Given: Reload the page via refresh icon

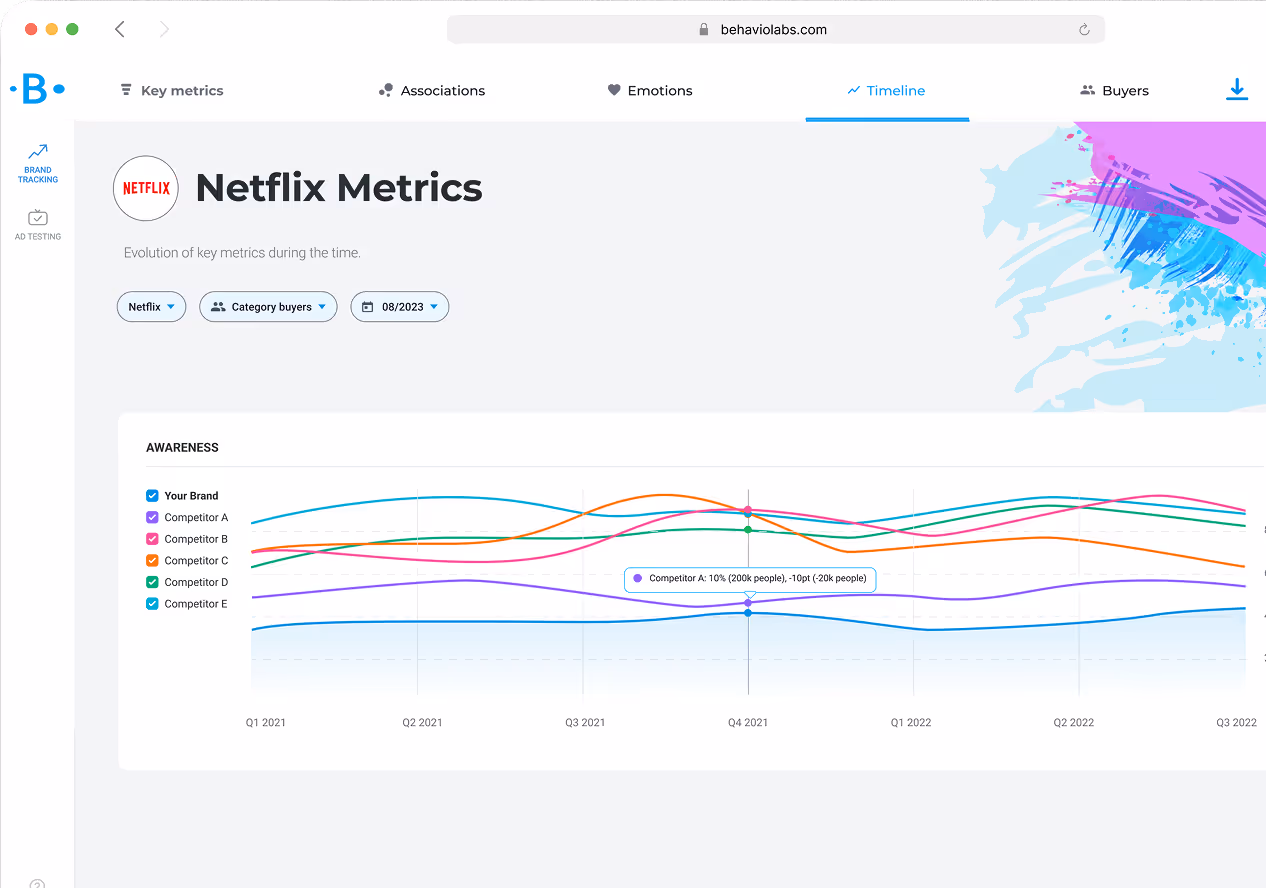Looking at the screenshot, I should [x=1084, y=30].
